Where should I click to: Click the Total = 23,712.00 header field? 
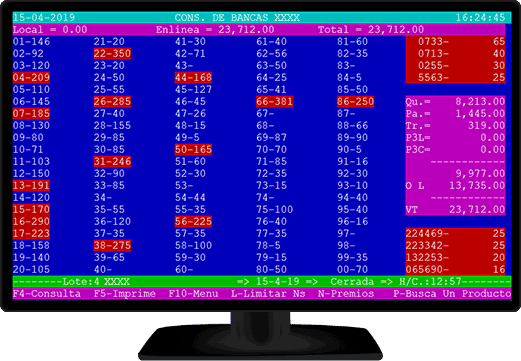click(371, 30)
